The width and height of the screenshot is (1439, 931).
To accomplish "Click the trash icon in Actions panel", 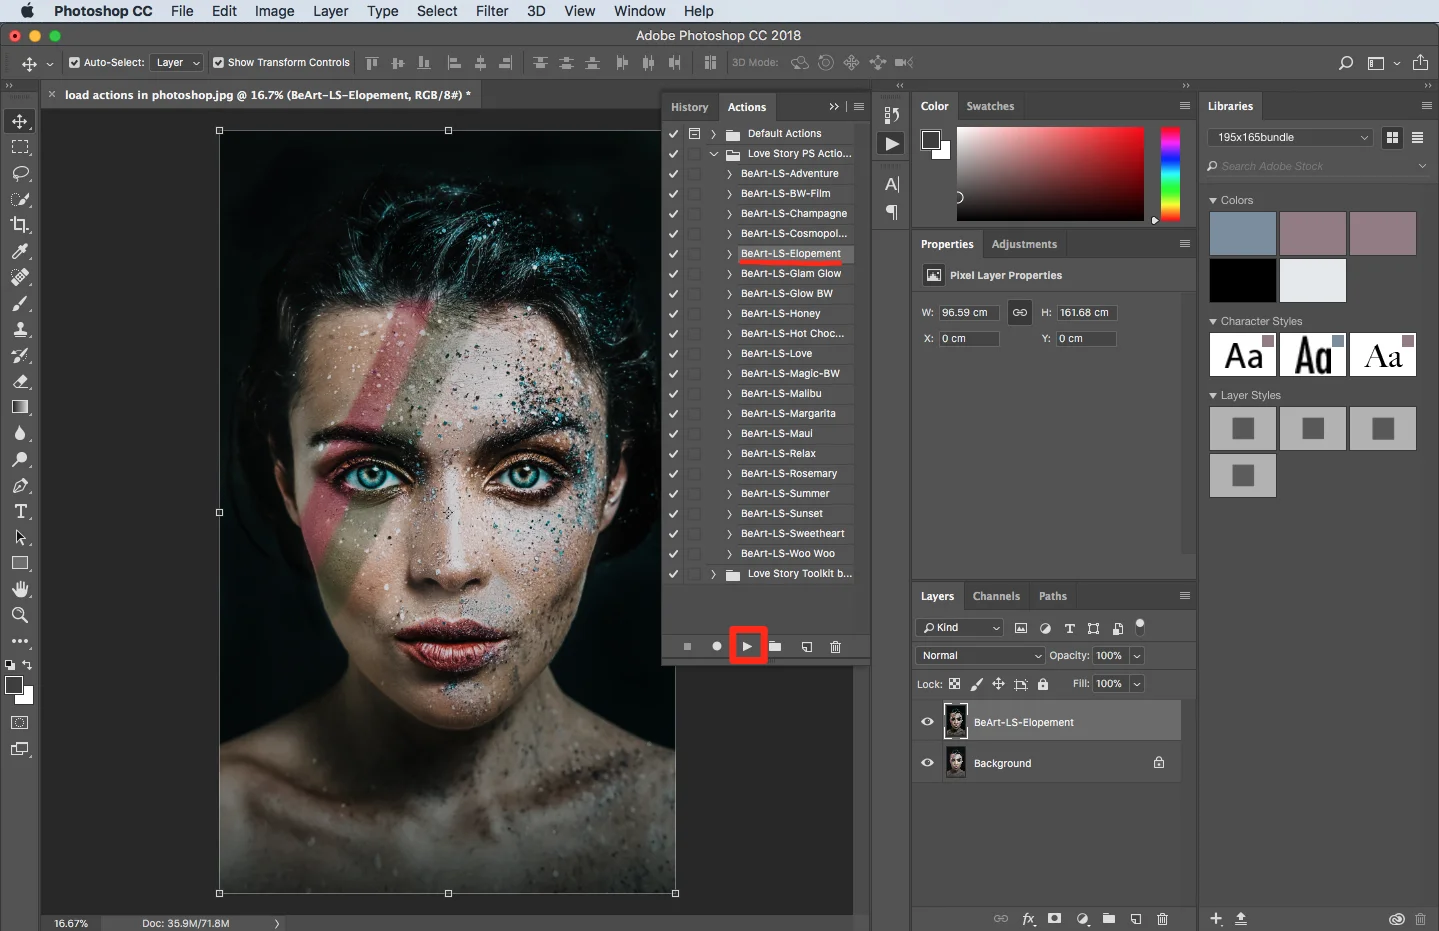I will pos(836,647).
